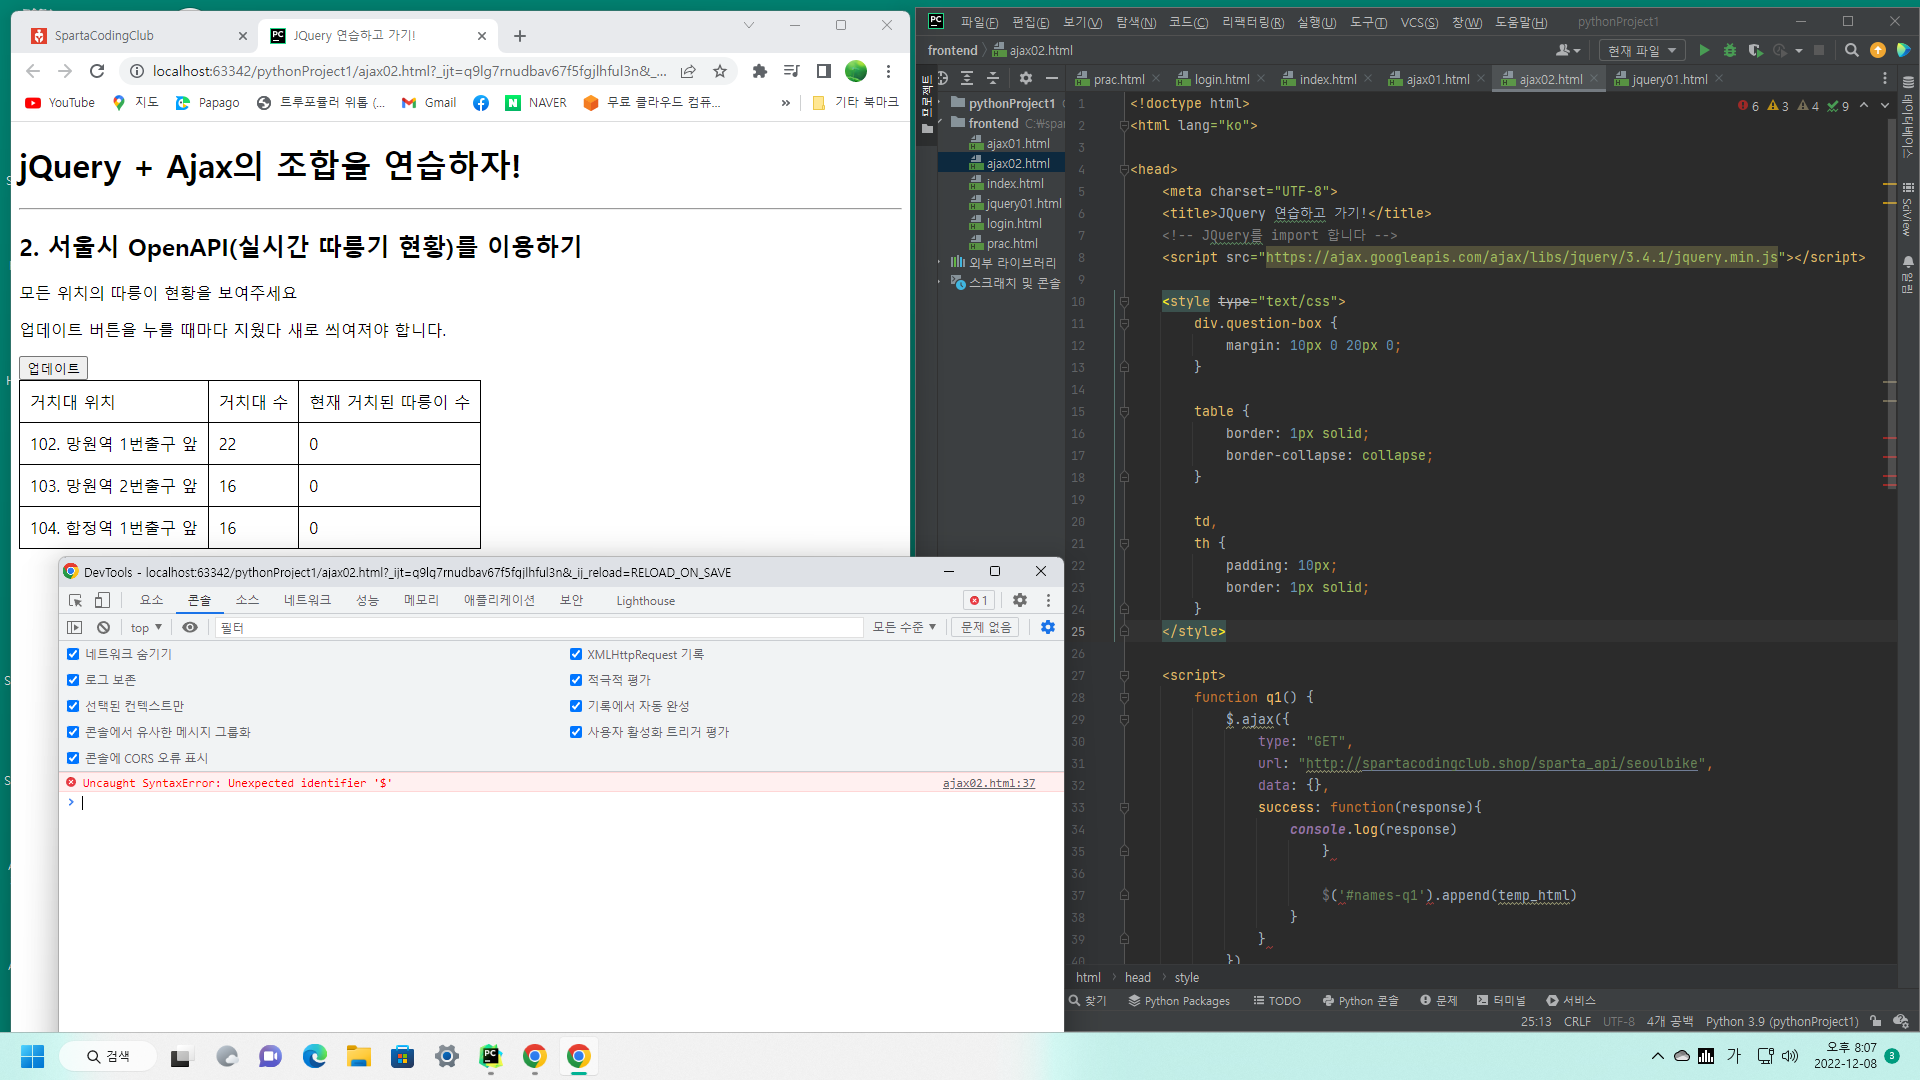Viewport: 1920px width, 1080px height.
Task: Toggle 콘솔에 CORS 오류 표시 checkbox
Action: 73,758
